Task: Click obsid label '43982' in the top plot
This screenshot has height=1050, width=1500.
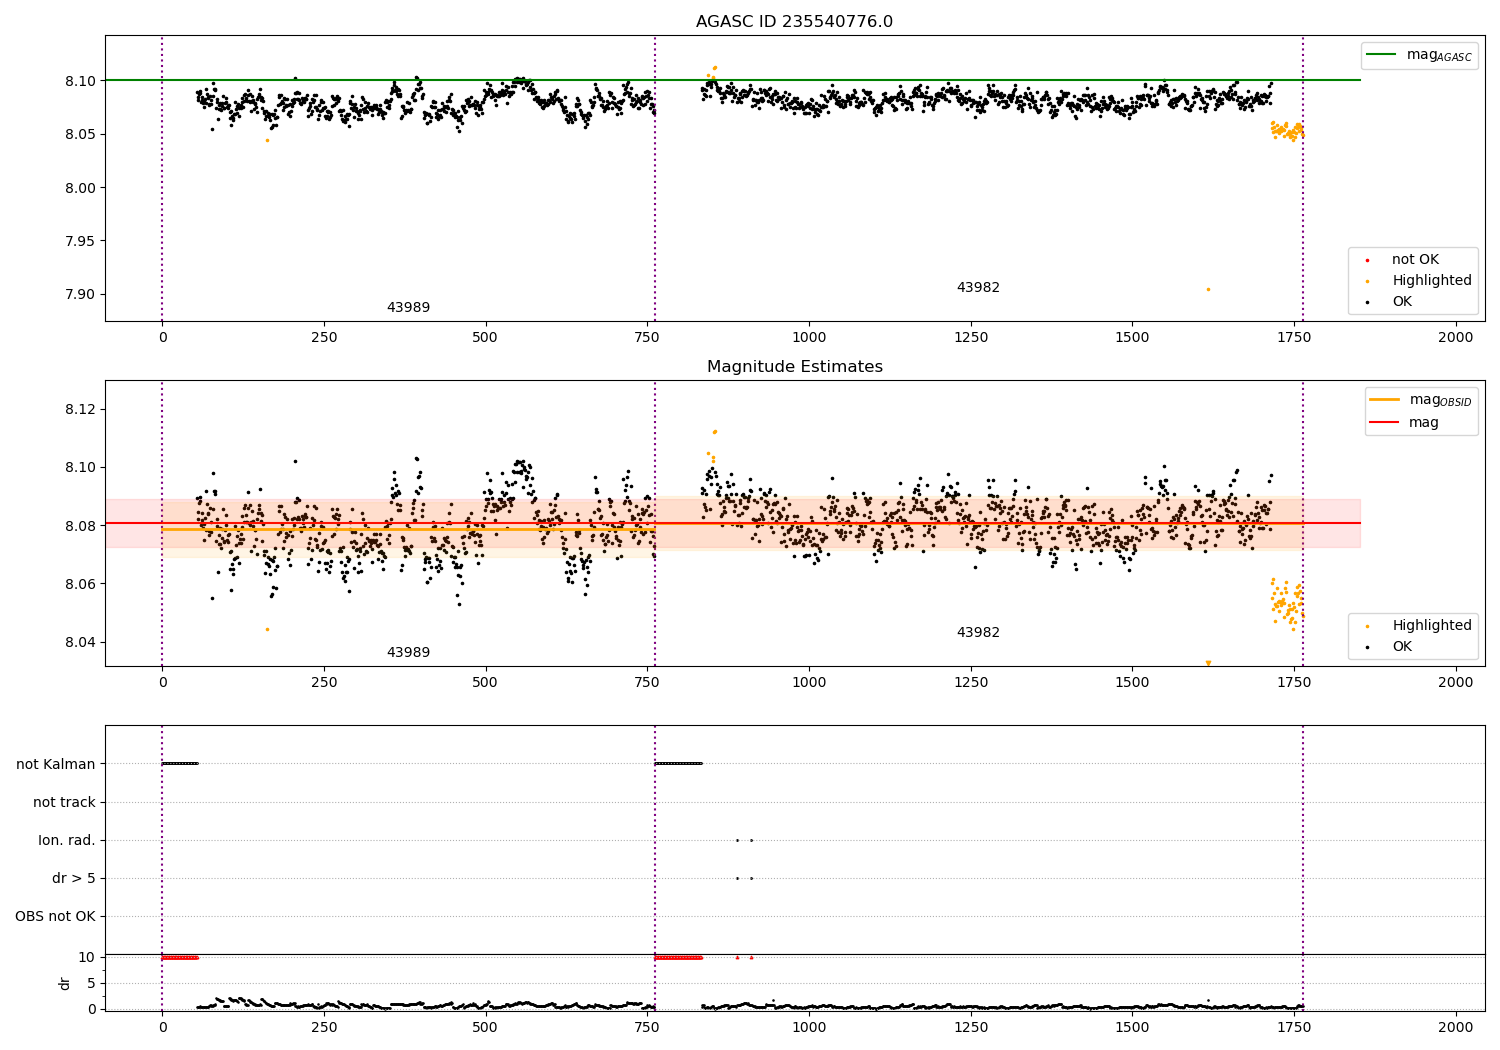Action: click(978, 288)
